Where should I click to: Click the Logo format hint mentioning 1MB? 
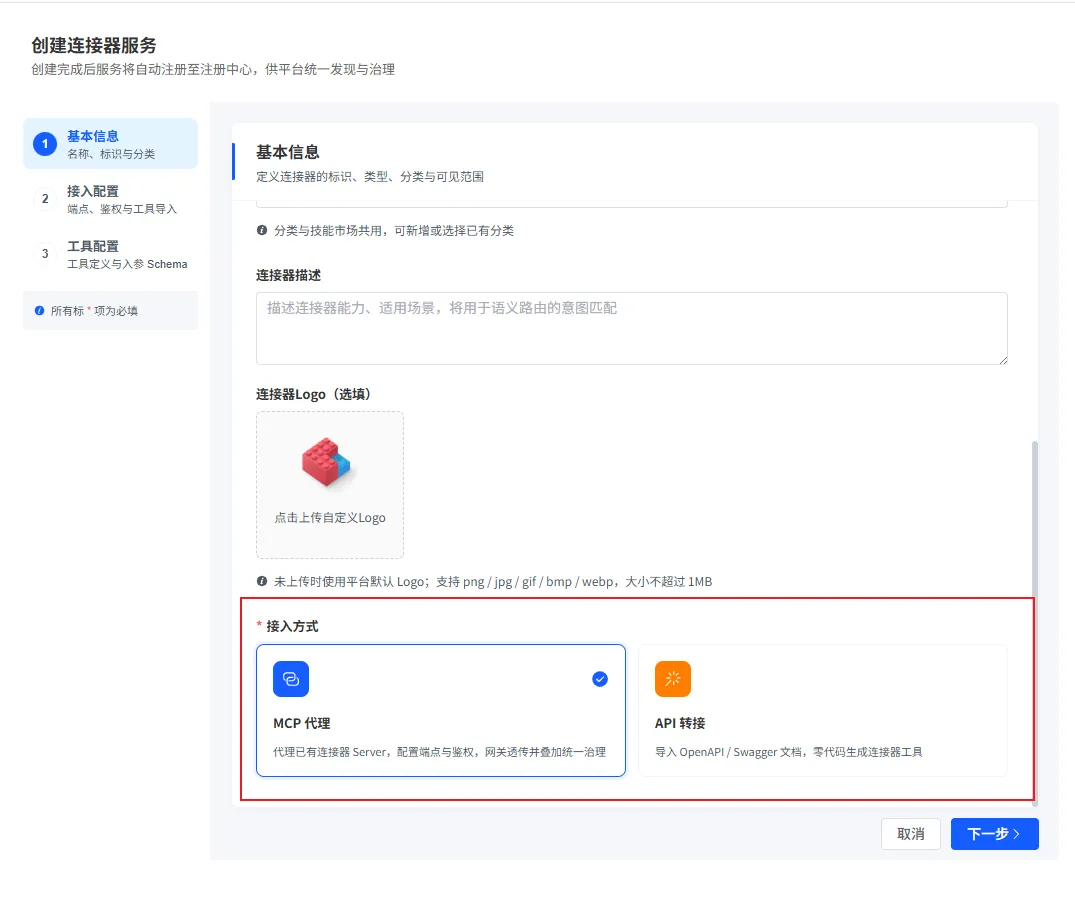(493, 581)
